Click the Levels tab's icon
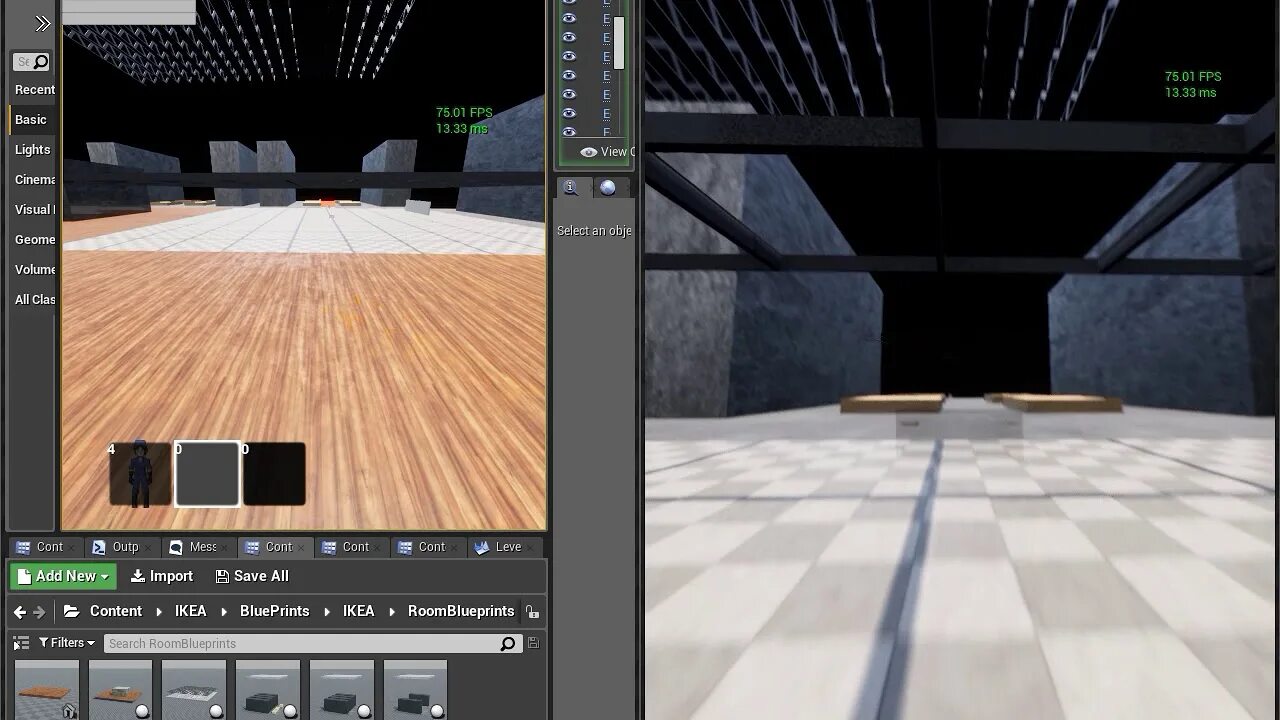 click(x=482, y=547)
